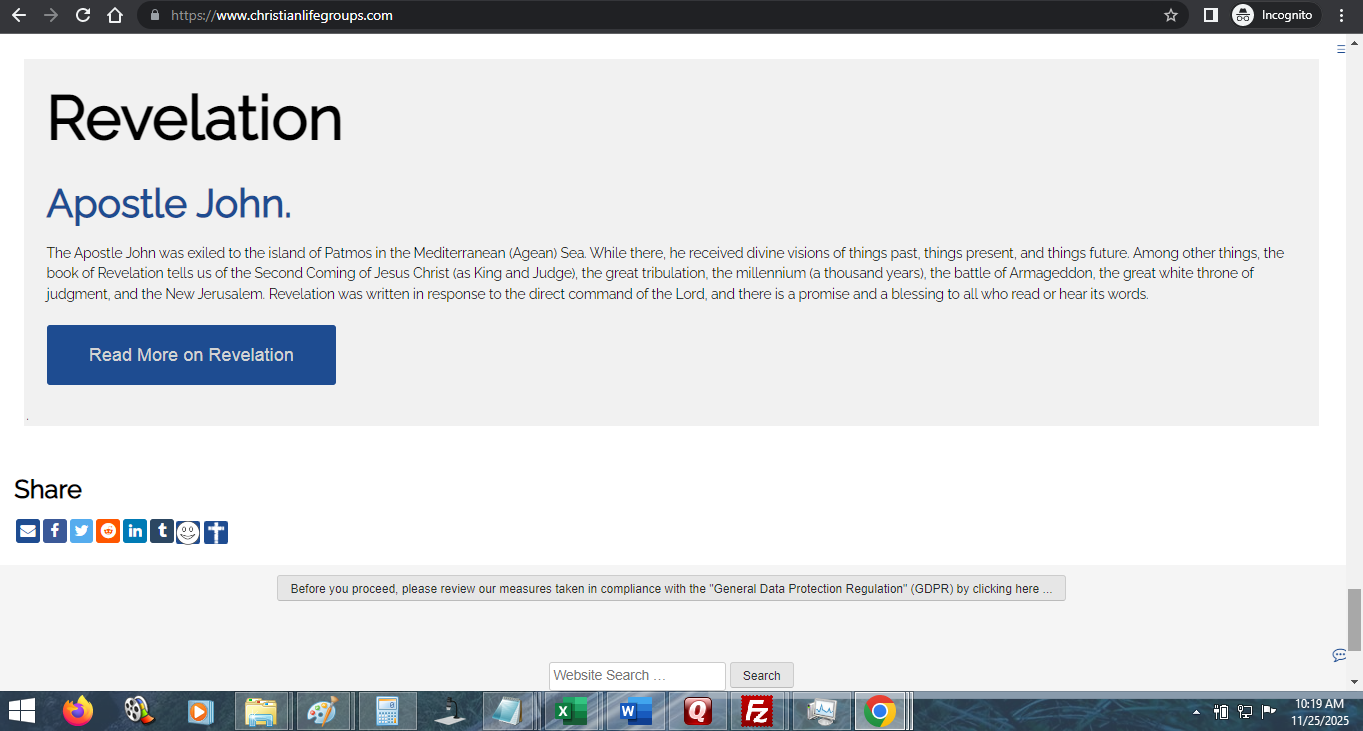Viewport: 1363px width, 731px height.
Task: Click Read More on Revelation button
Action: 191,355
